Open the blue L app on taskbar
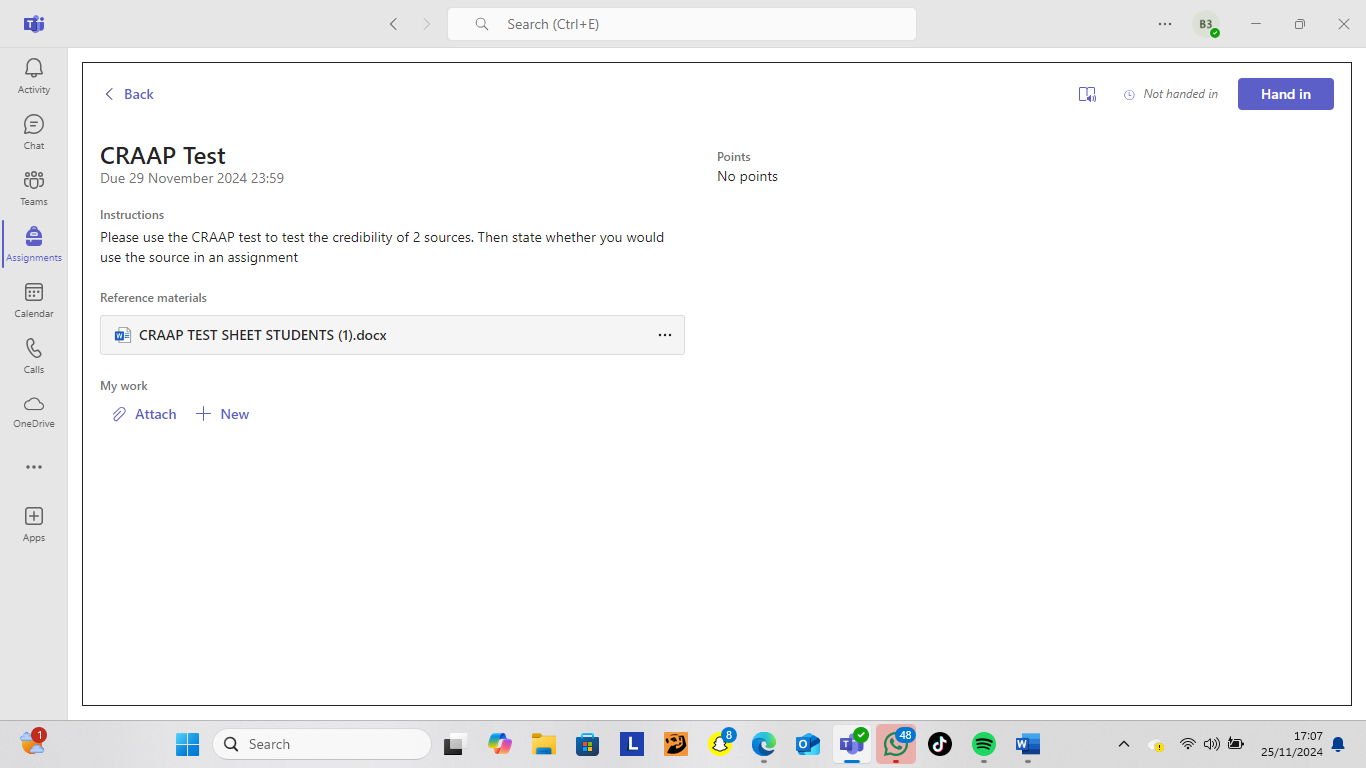The width and height of the screenshot is (1366, 768). pos(631,744)
